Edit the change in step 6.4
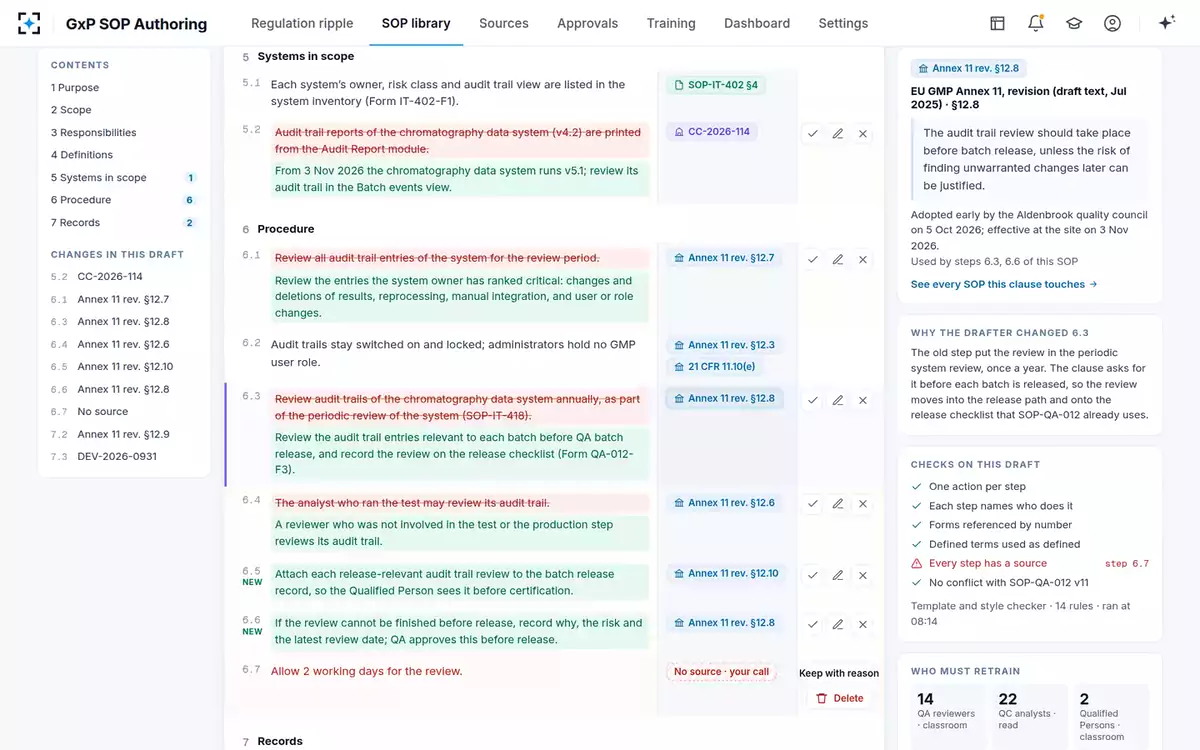The height and width of the screenshot is (750, 1200). 838,504
